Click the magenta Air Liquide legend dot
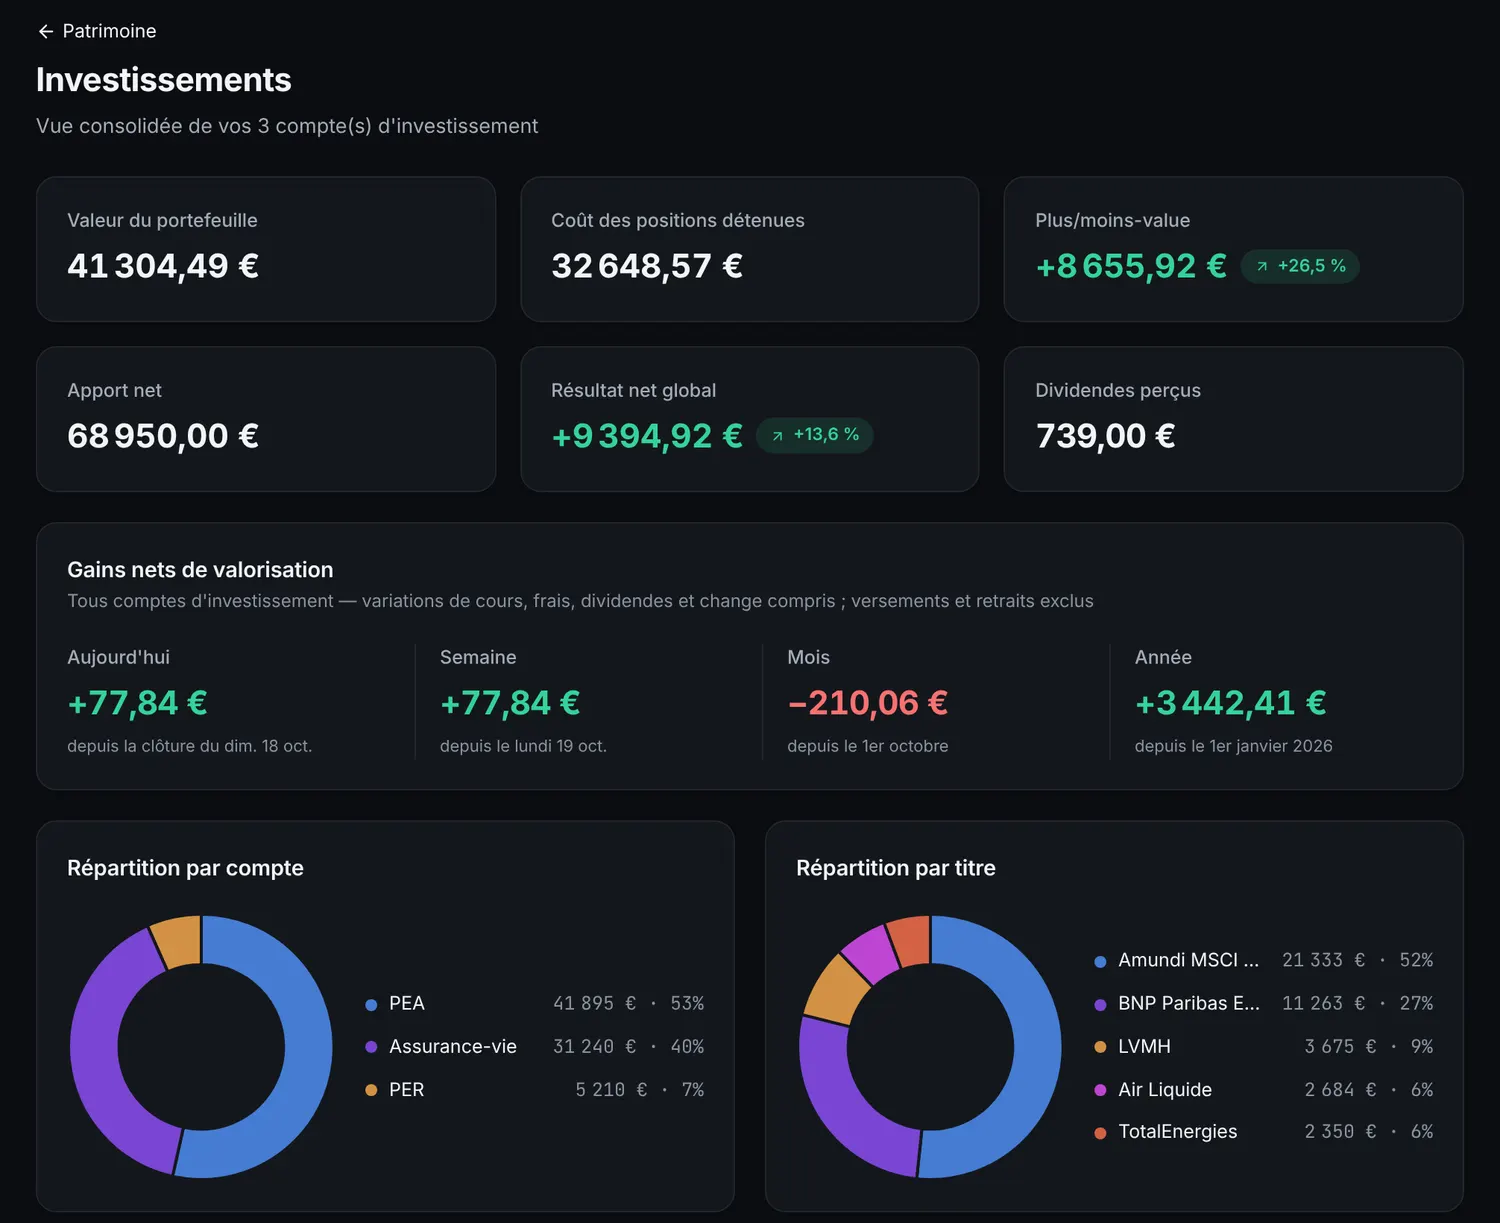The width and height of the screenshot is (1500, 1223). pos(1100,1090)
